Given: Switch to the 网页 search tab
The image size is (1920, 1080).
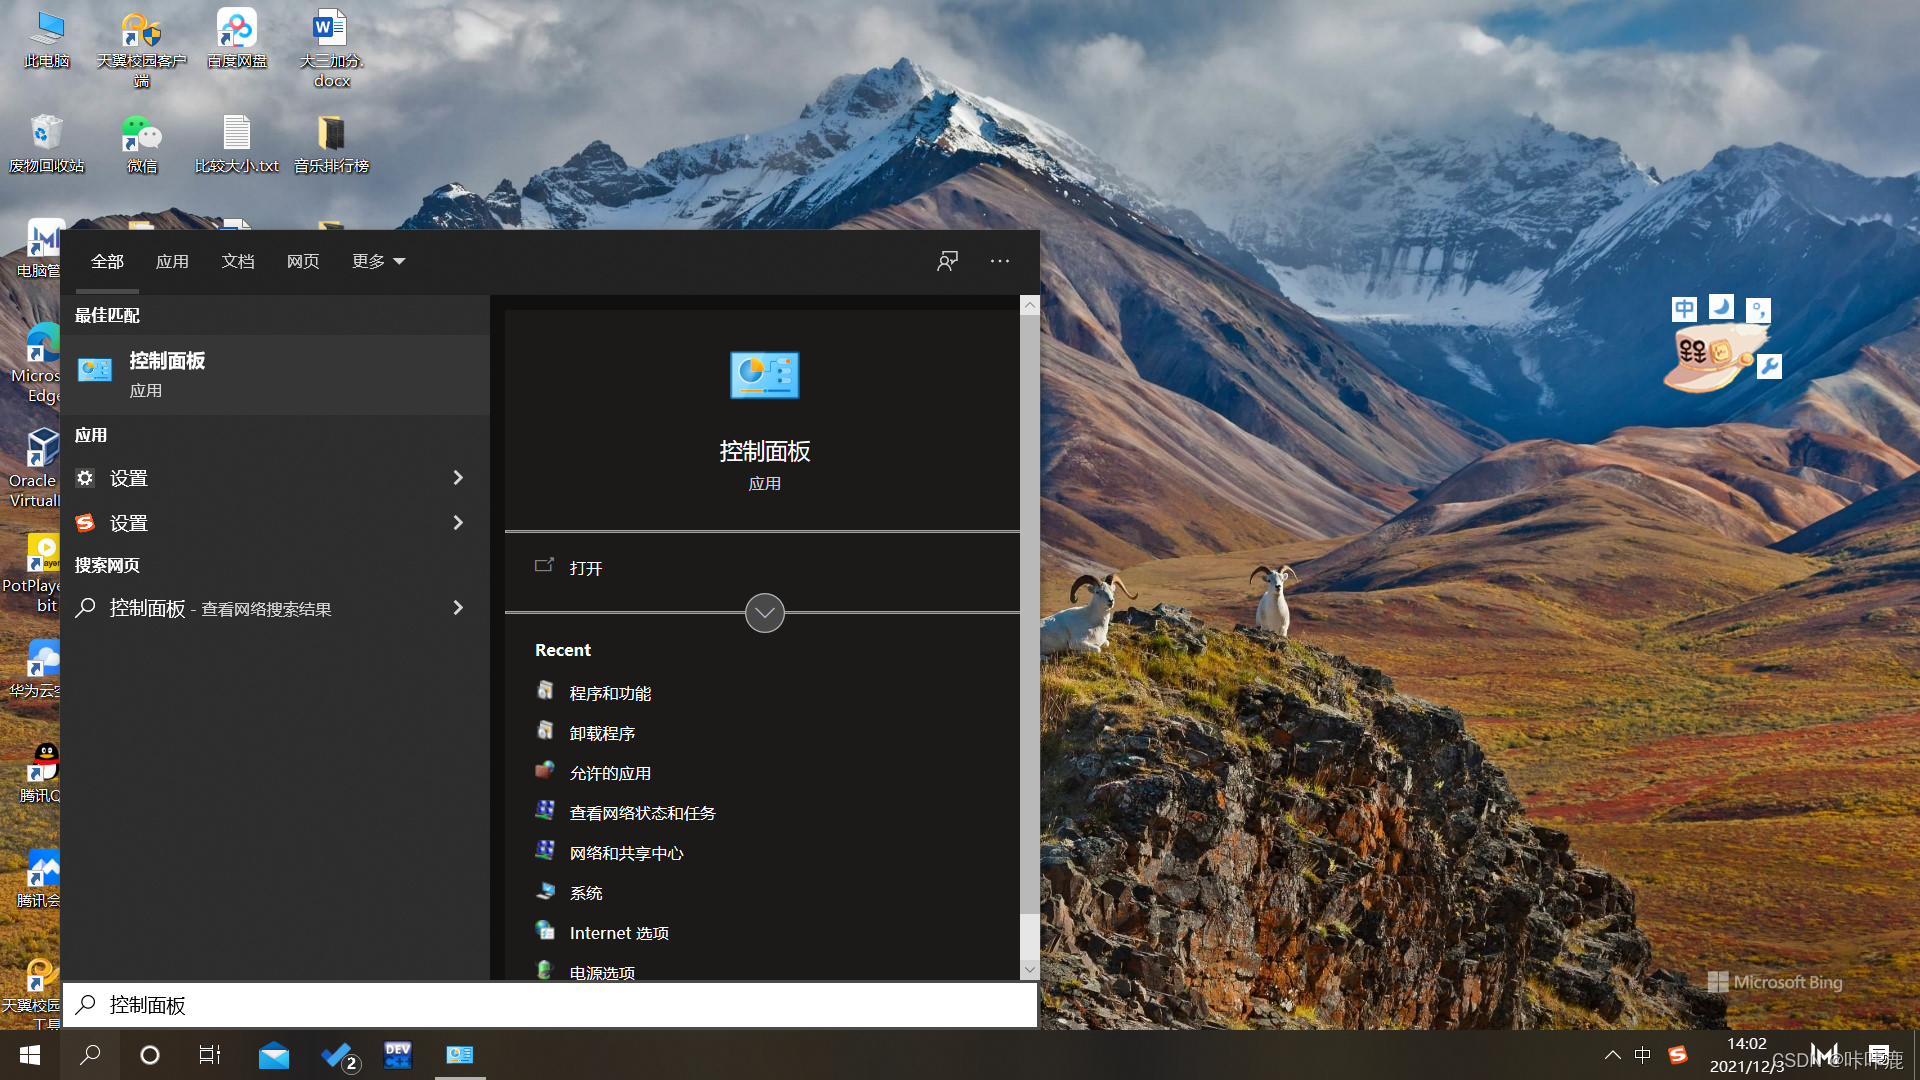Looking at the screenshot, I should pos(303,261).
